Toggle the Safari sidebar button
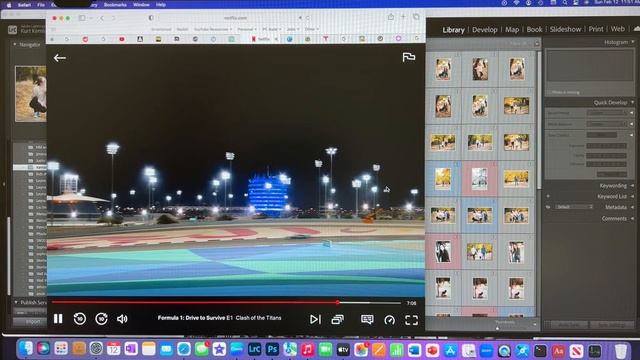The width and height of the screenshot is (640, 360). pyautogui.click(x=82, y=18)
